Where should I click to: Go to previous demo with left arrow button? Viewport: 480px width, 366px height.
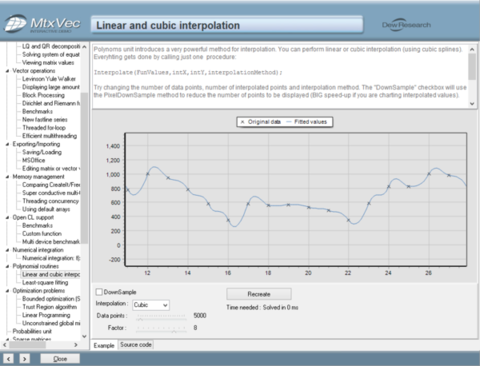8,359
